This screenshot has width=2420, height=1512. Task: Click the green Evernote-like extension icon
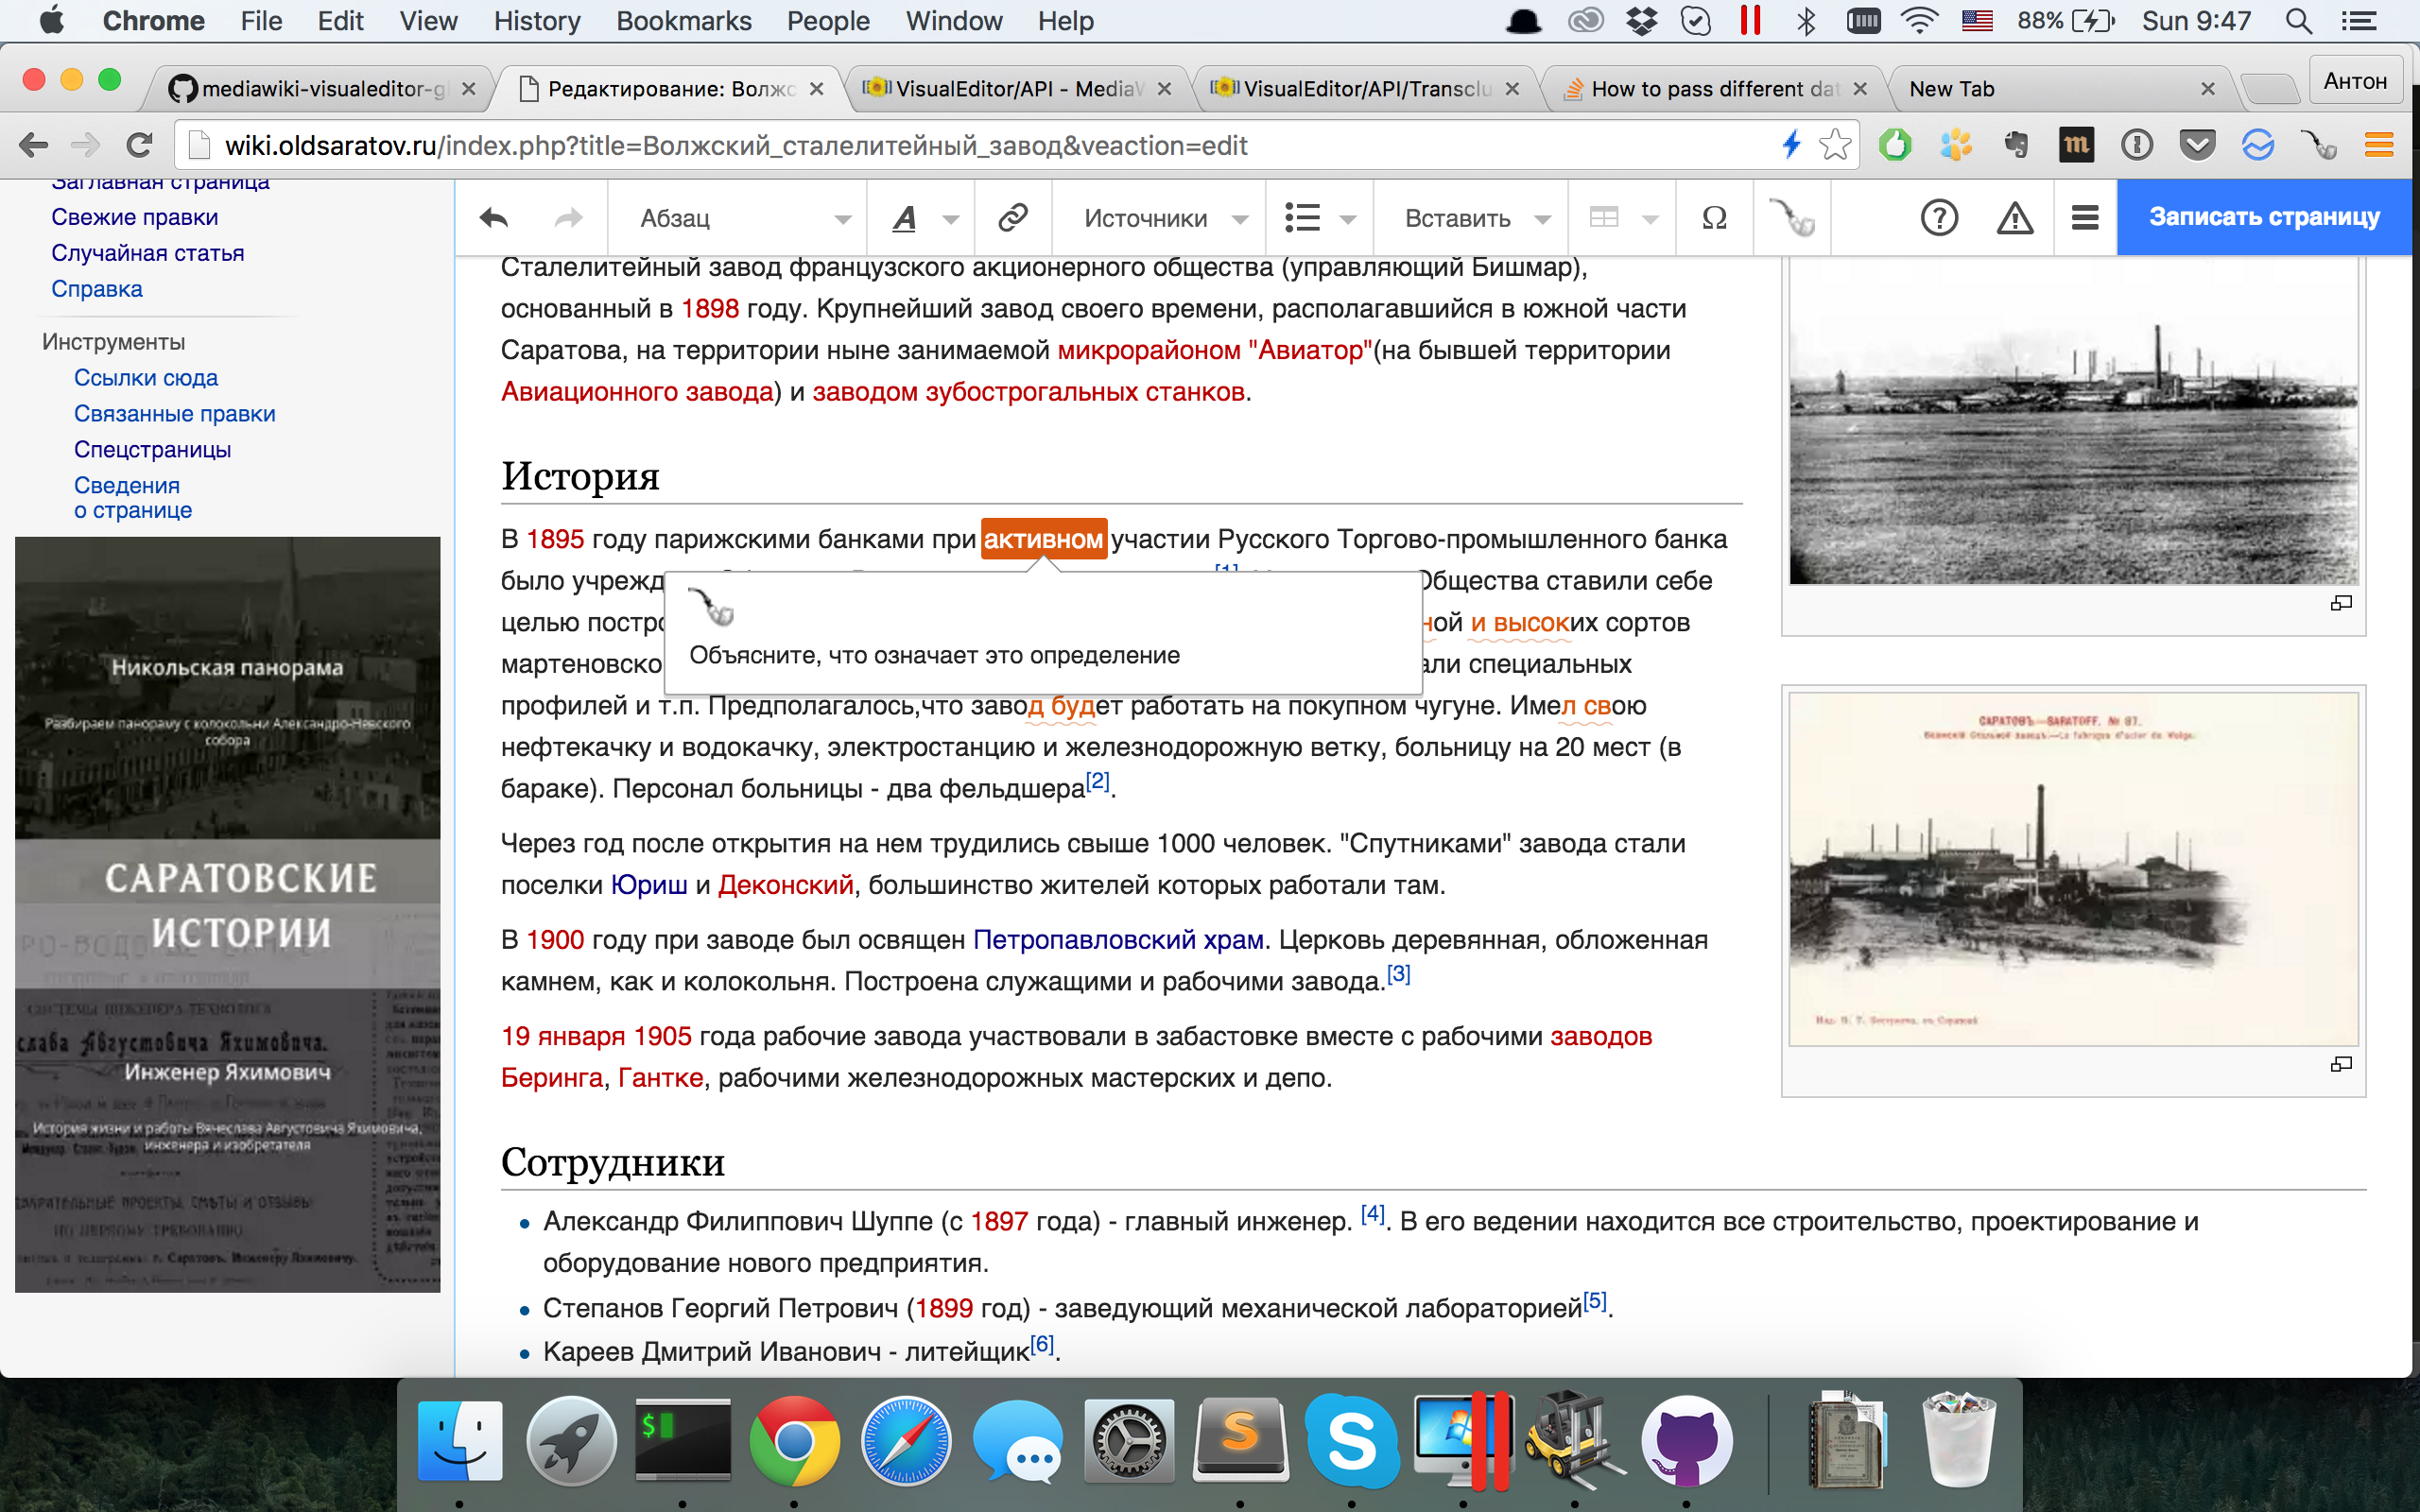(x=1894, y=146)
